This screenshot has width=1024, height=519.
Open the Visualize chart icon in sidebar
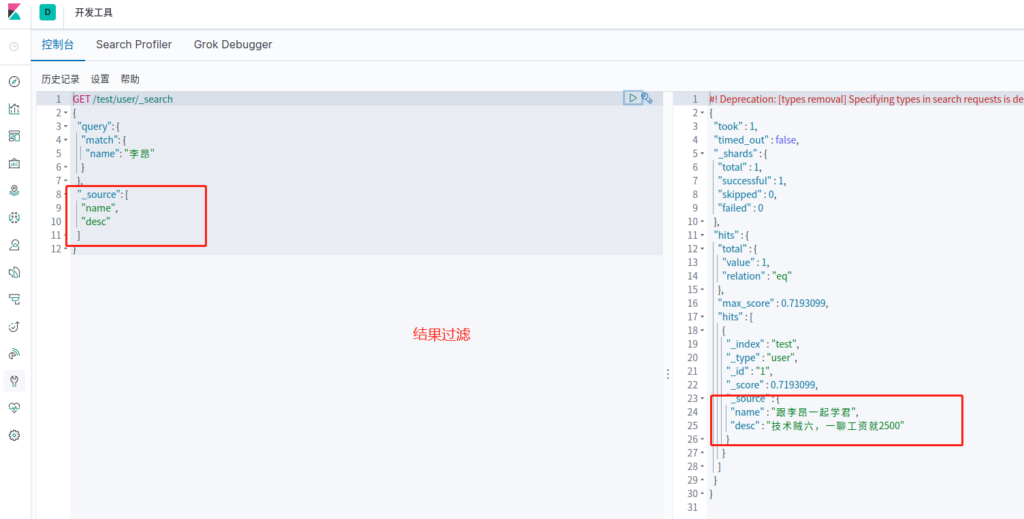[14, 109]
